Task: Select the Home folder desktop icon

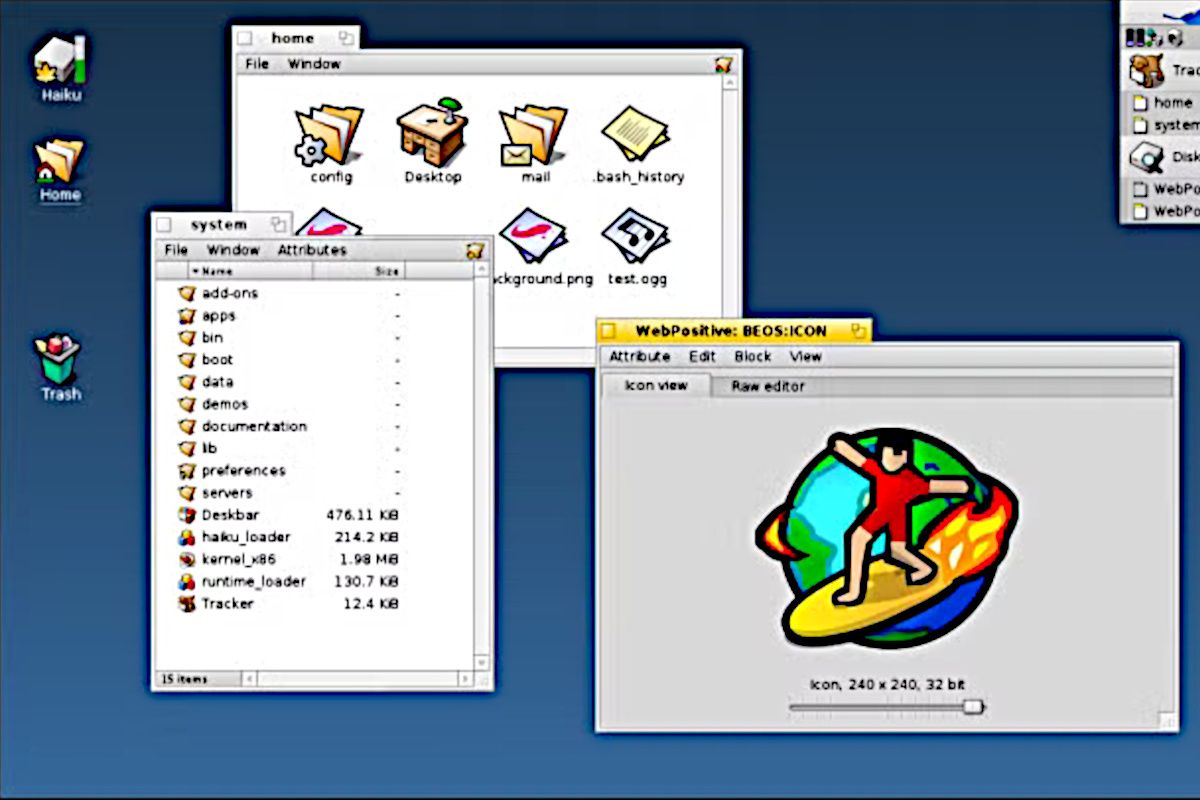Action: point(60,161)
